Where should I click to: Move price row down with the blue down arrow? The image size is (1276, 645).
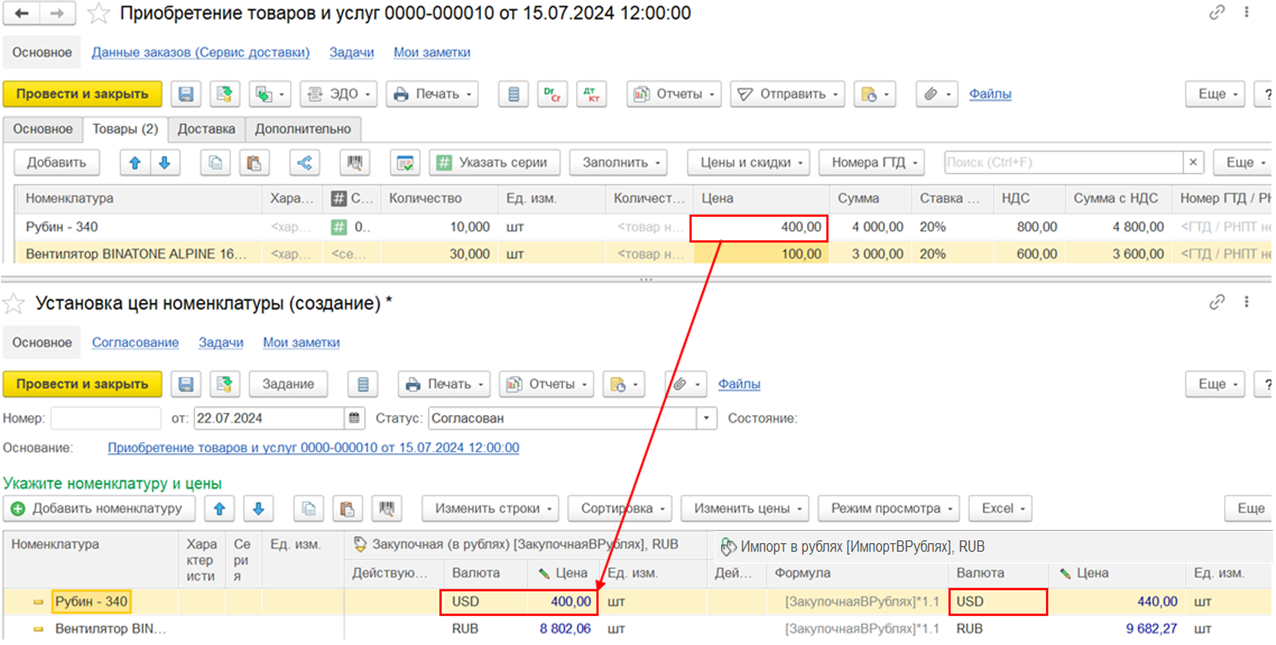coord(257,508)
